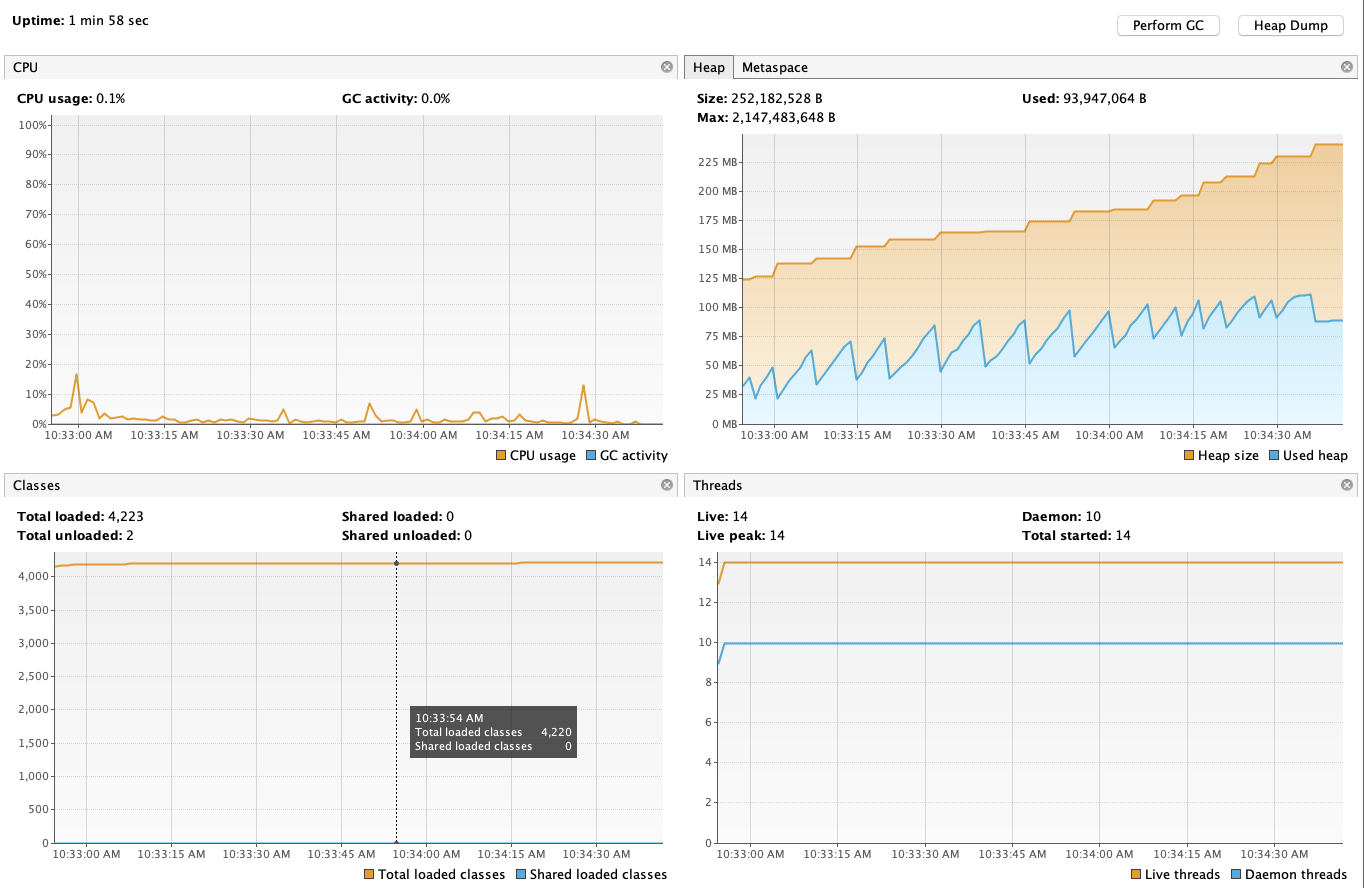The width and height of the screenshot is (1364, 888).
Task: Click the Threads panel title
Action: [717, 485]
